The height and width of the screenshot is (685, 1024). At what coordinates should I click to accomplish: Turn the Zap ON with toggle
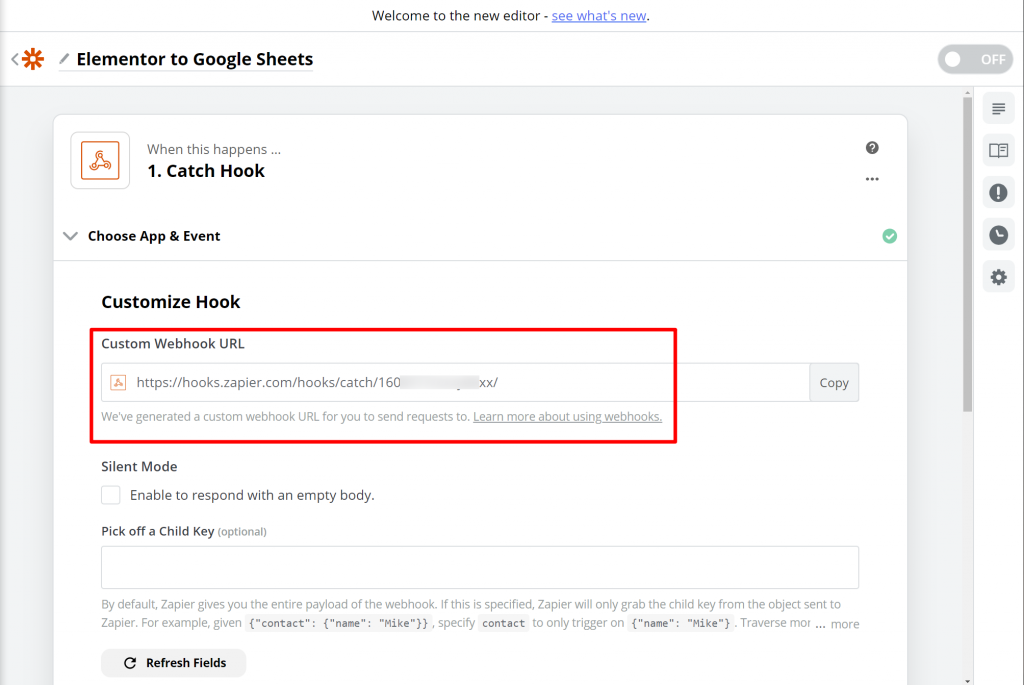click(x=974, y=60)
